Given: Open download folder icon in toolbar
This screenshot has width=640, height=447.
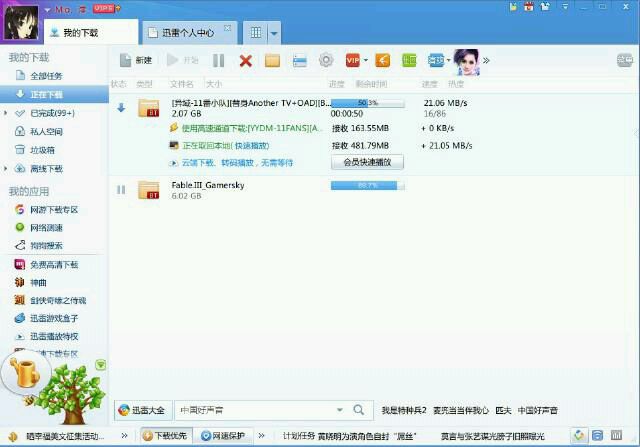Looking at the screenshot, I should pos(272,61).
